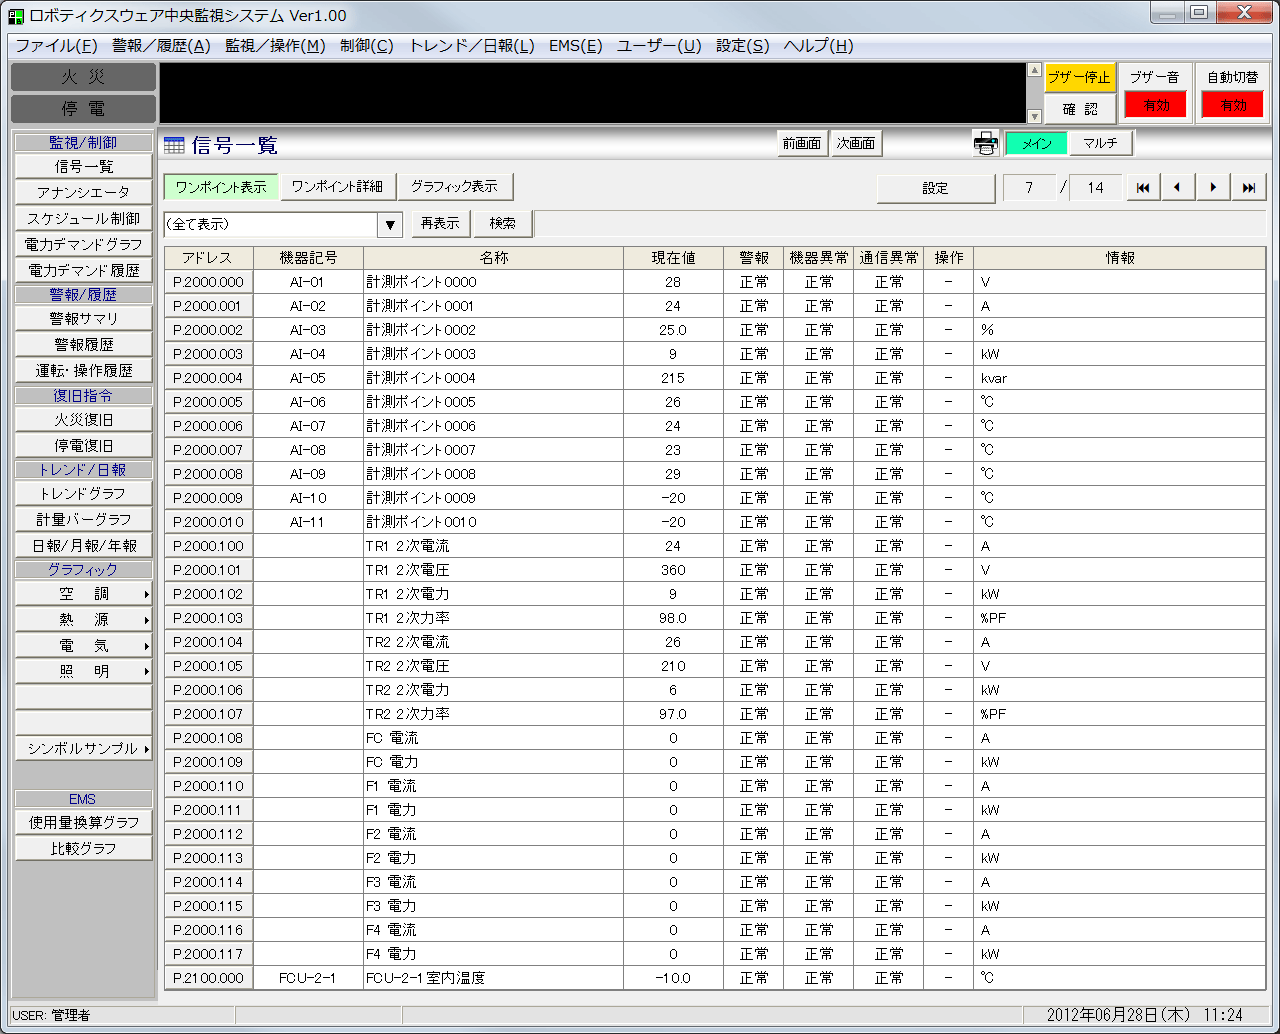Click the 信号一覧 table icon in header

pos(175,145)
